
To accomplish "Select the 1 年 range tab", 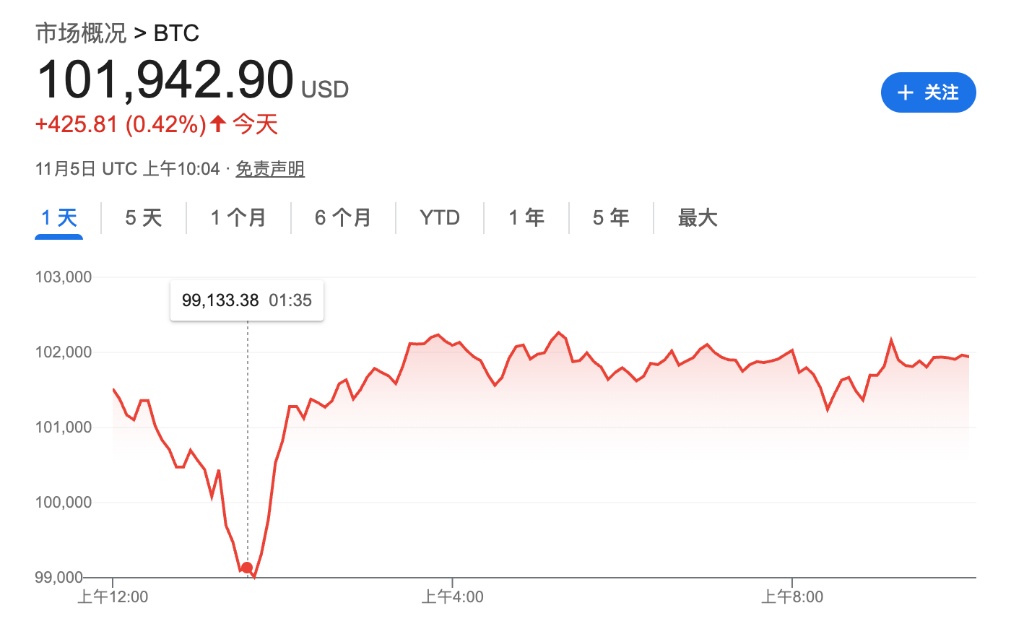I will pyautogui.click(x=527, y=218).
